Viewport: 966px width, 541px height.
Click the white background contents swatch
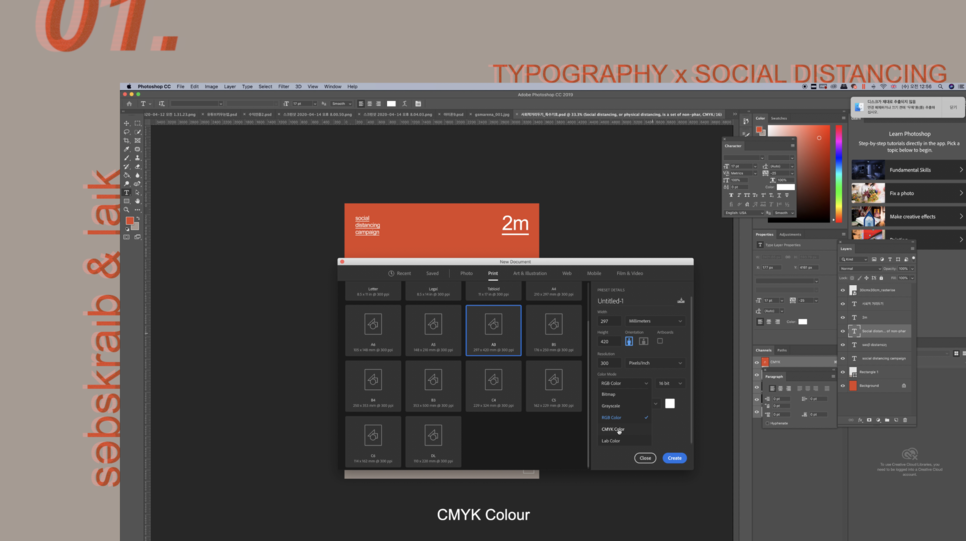pyautogui.click(x=670, y=404)
